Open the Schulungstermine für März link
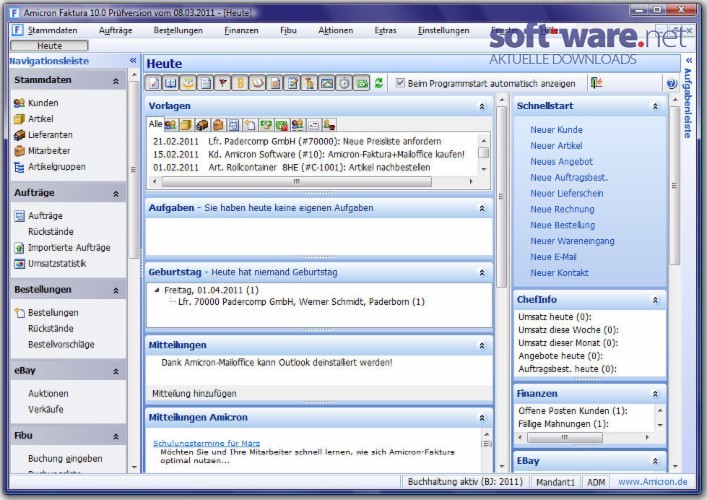 click(x=207, y=443)
